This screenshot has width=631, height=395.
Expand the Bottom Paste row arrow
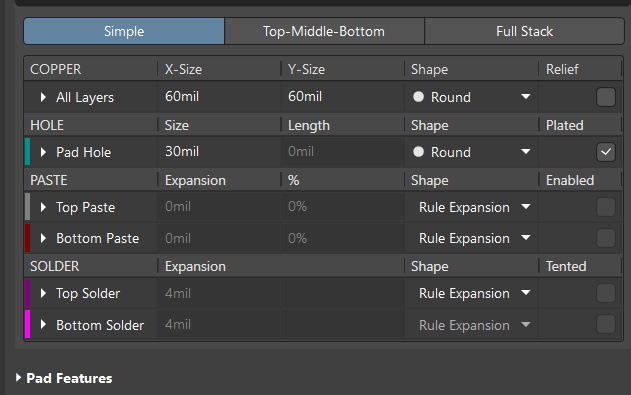43,238
